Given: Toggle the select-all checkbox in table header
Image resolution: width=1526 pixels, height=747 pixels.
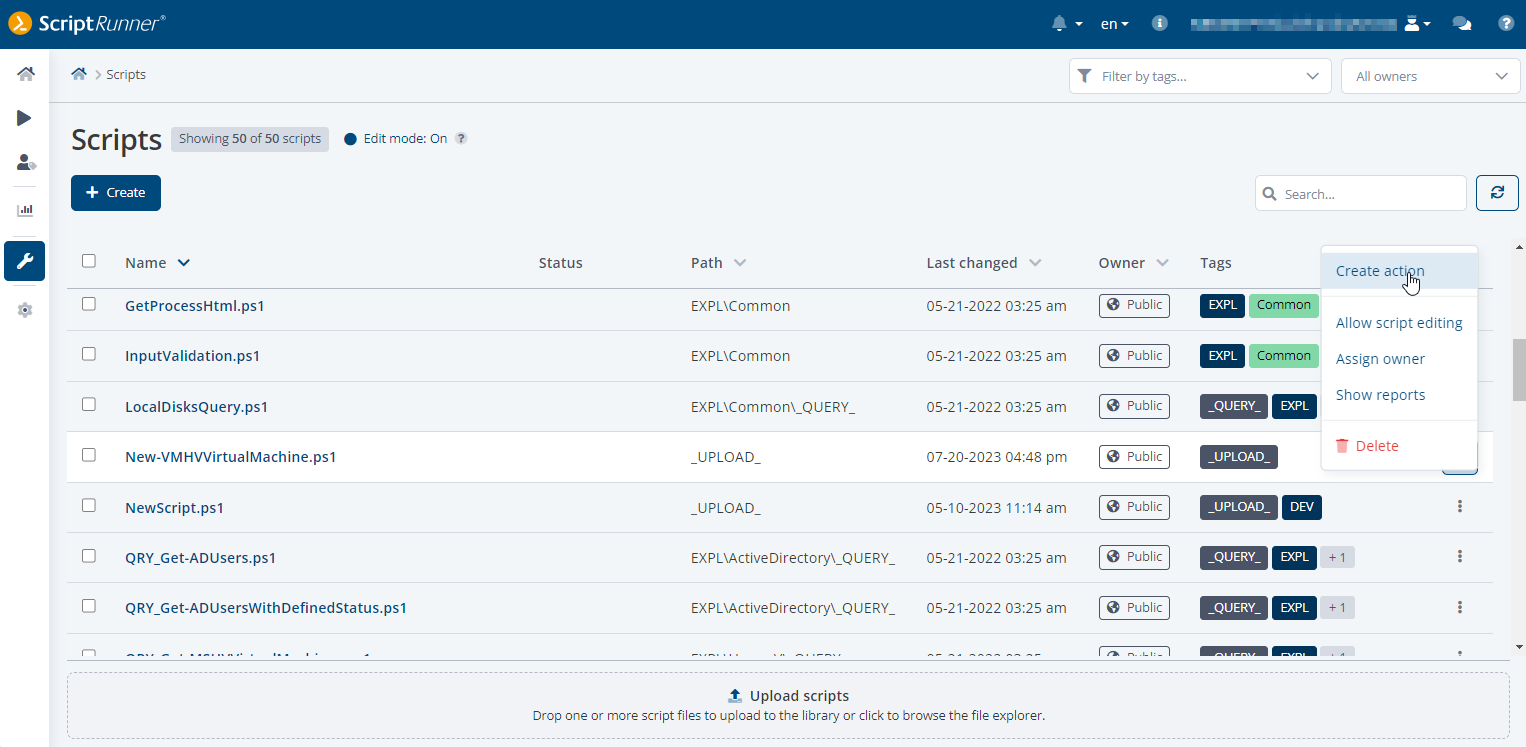Looking at the screenshot, I should coord(89,261).
